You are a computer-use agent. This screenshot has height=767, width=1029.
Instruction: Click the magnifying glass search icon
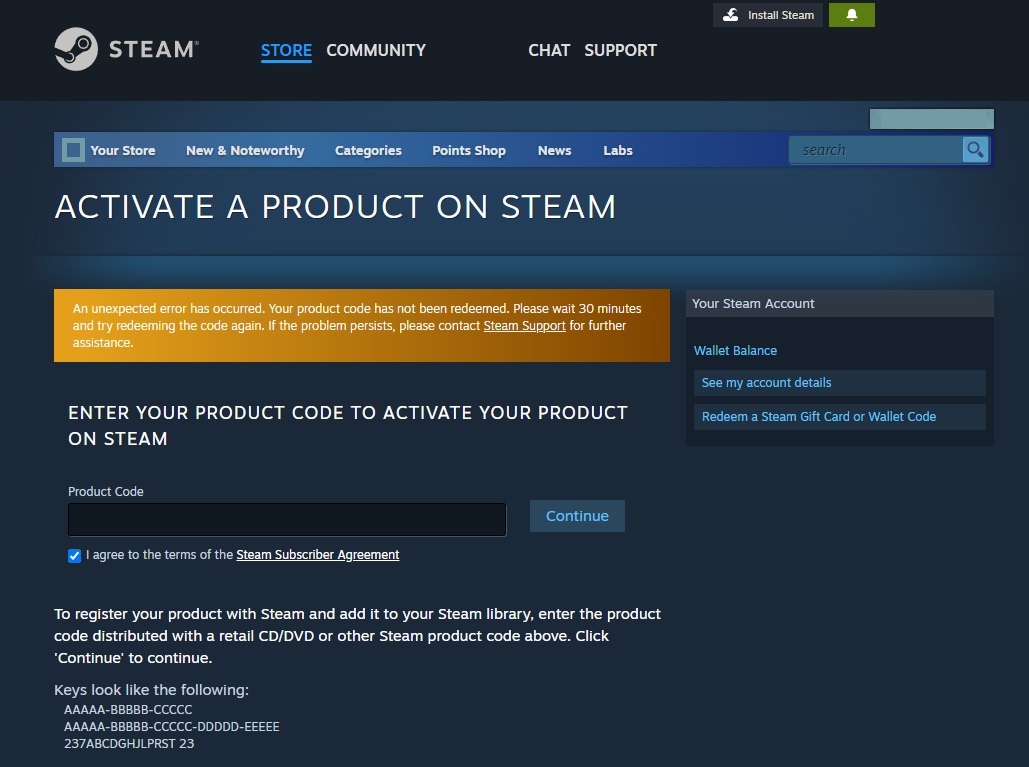(x=974, y=149)
